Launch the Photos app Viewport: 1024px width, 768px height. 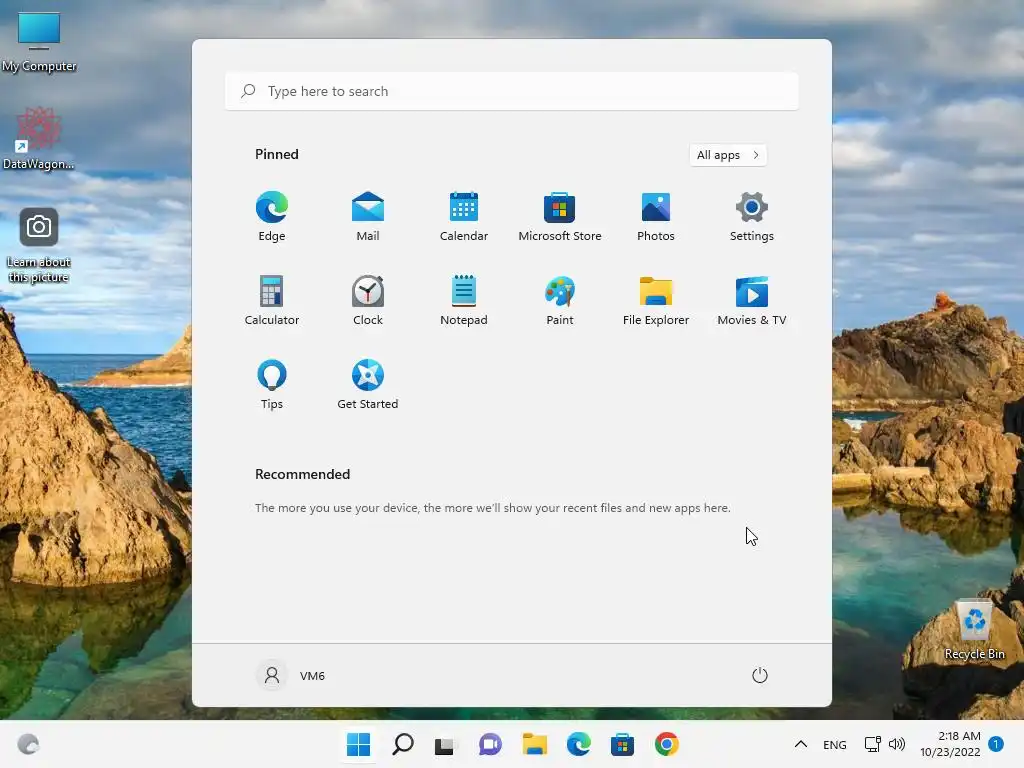656,217
